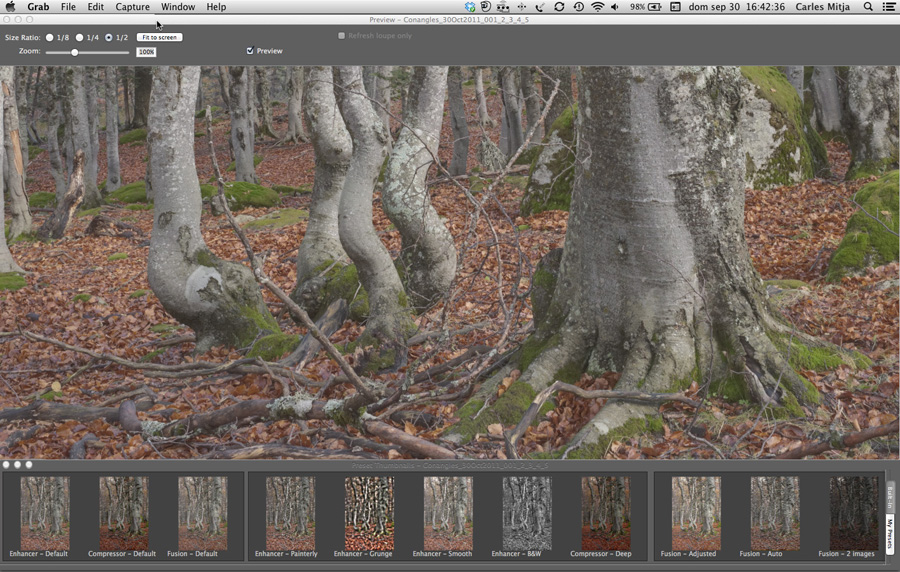The image size is (900, 572).
Task: Open the Spotlight search icon
Action: coord(867,7)
